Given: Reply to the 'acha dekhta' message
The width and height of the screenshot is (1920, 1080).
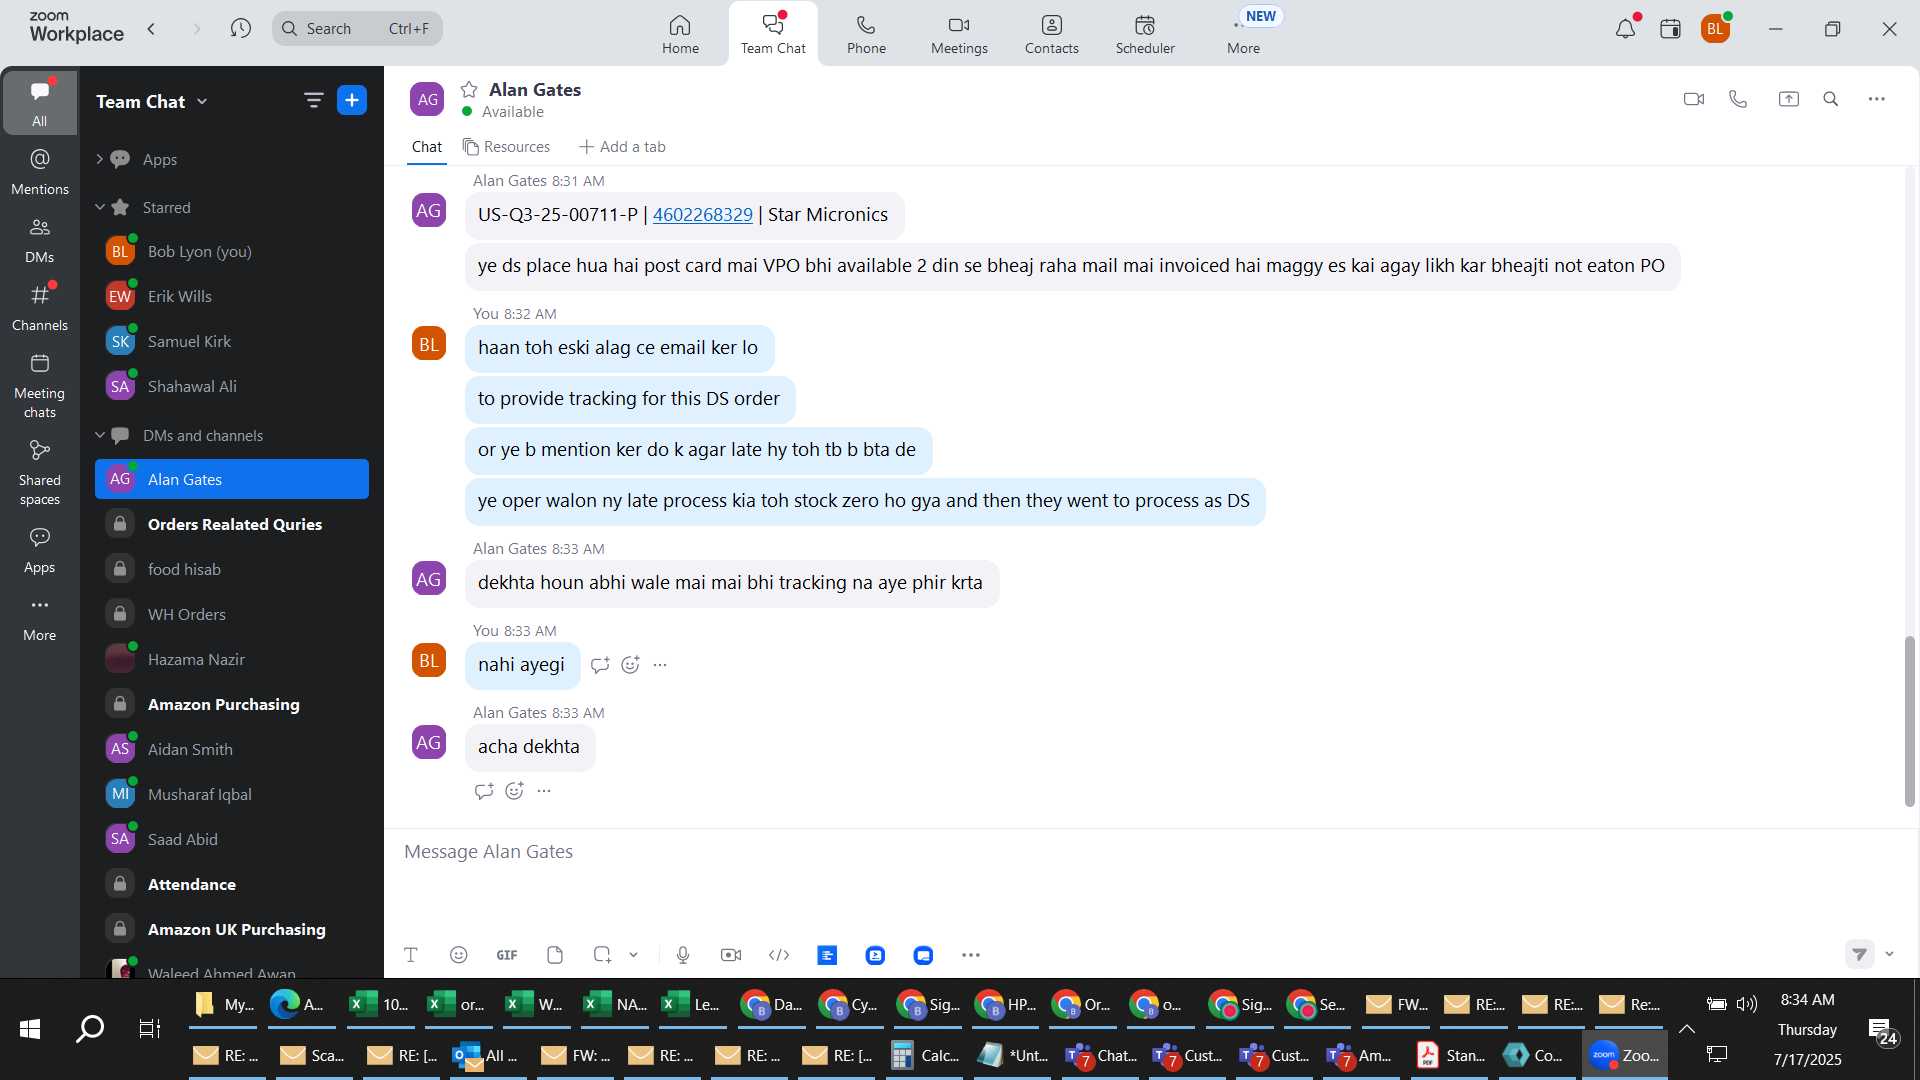Looking at the screenshot, I should coord(484,791).
